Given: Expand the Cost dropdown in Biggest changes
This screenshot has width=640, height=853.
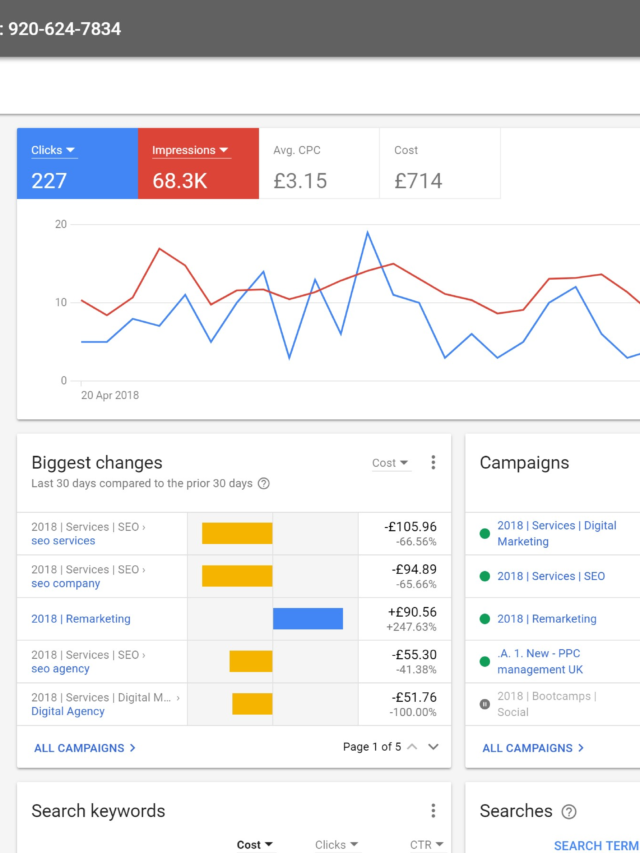Looking at the screenshot, I should (390, 463).
